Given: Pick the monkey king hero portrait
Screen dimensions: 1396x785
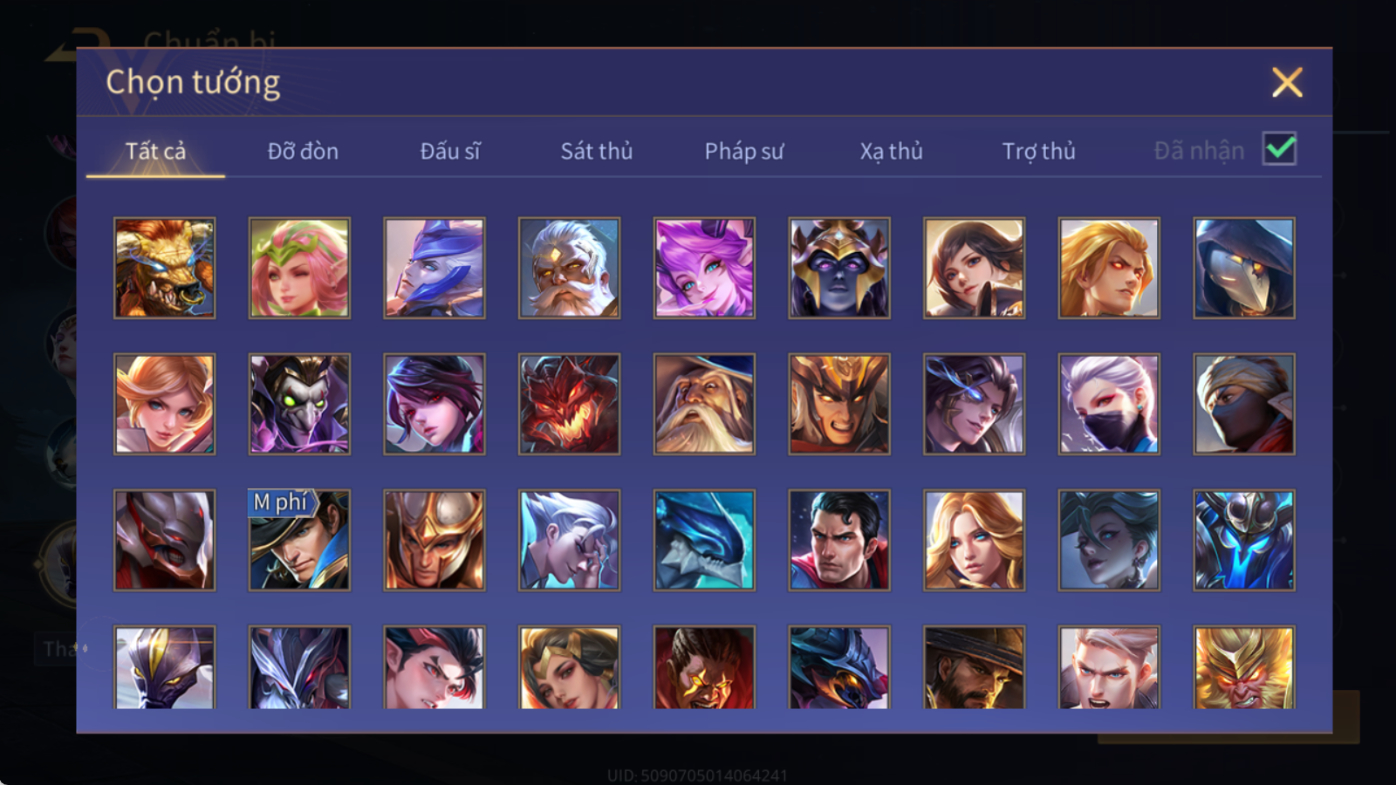Looking at the screenshot, I should (x=1244, y=668).
